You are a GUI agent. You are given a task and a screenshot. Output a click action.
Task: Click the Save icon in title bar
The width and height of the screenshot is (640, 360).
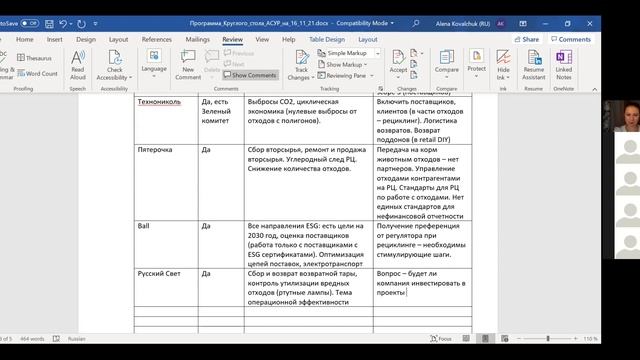pos(49,24)
